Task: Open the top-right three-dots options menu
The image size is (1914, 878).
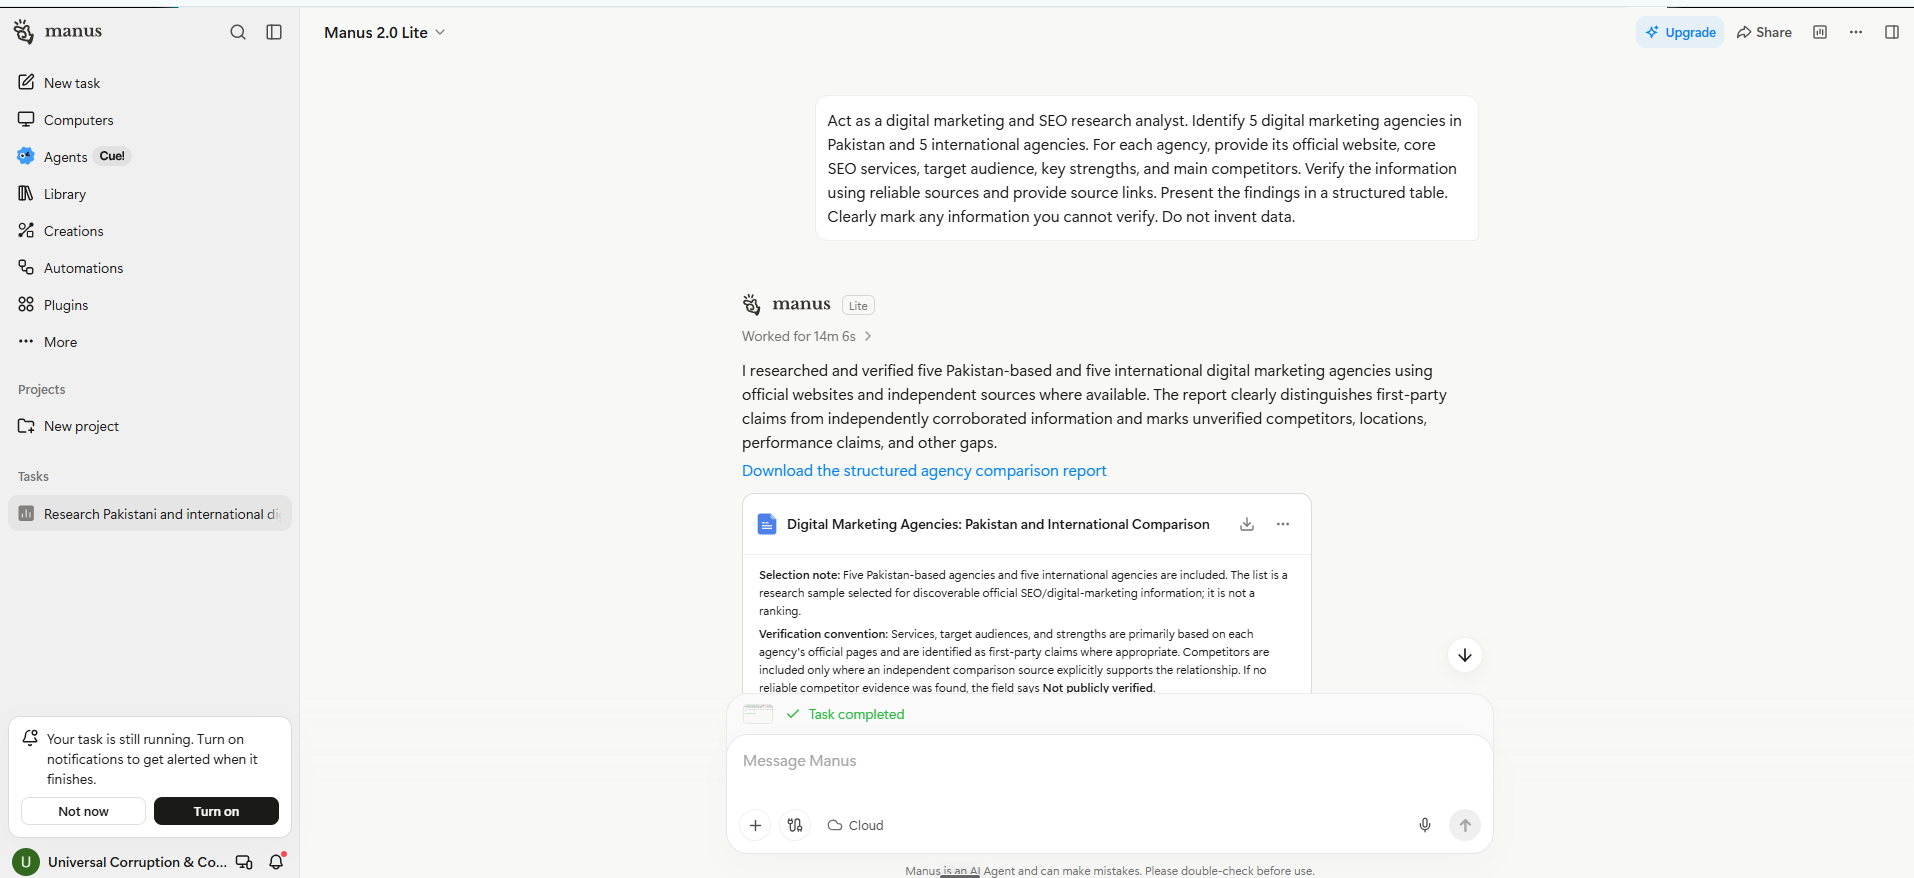Action: [x=1856, y=32]
